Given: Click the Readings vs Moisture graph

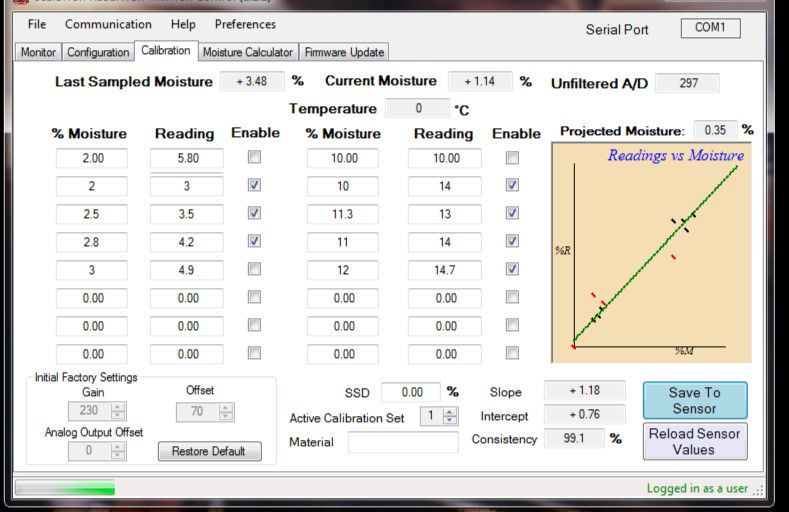Looking at the screenshot, I should coord(652,253).
